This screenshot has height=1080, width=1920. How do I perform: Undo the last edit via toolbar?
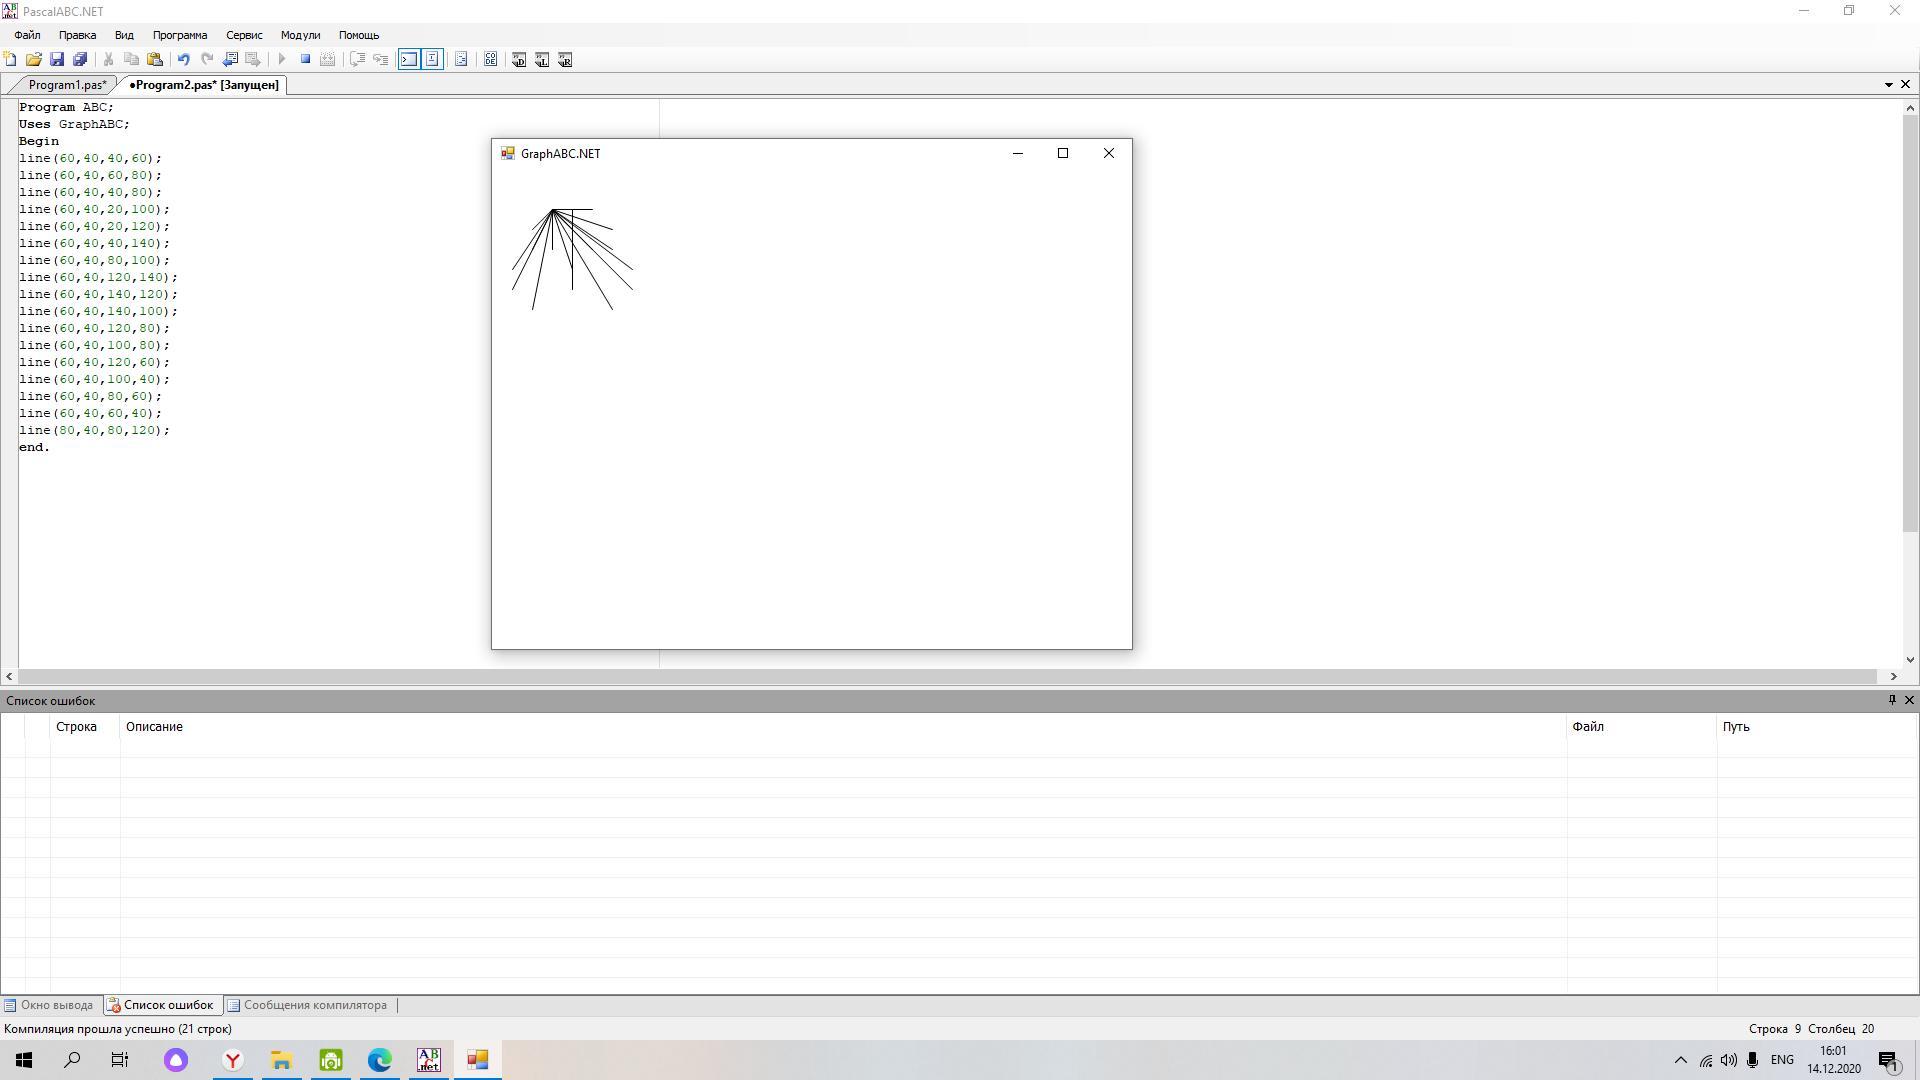coord(184,60)
